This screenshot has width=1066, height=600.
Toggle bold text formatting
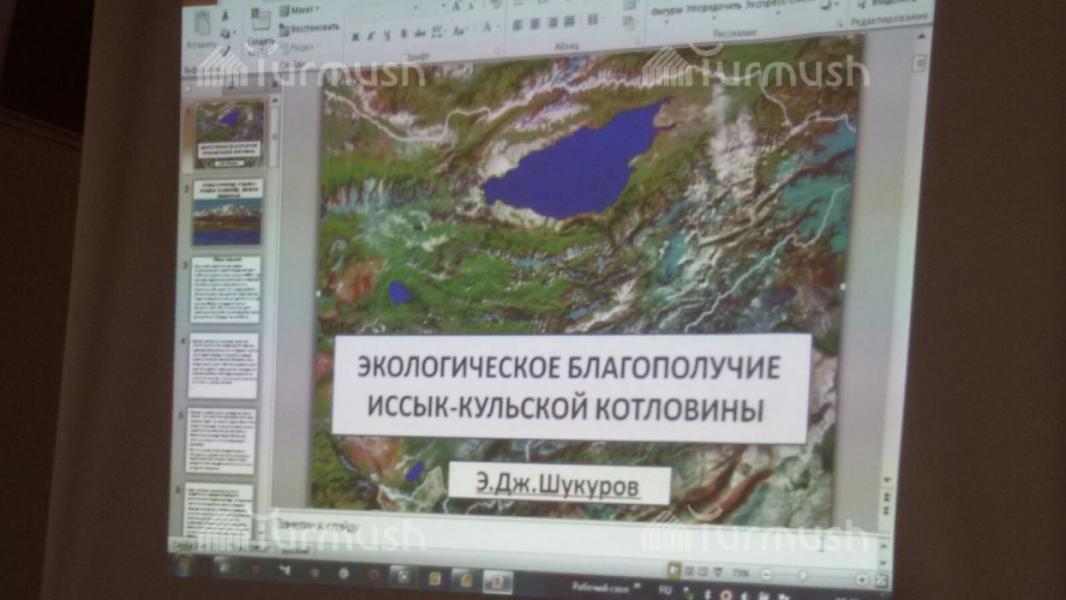355,37
